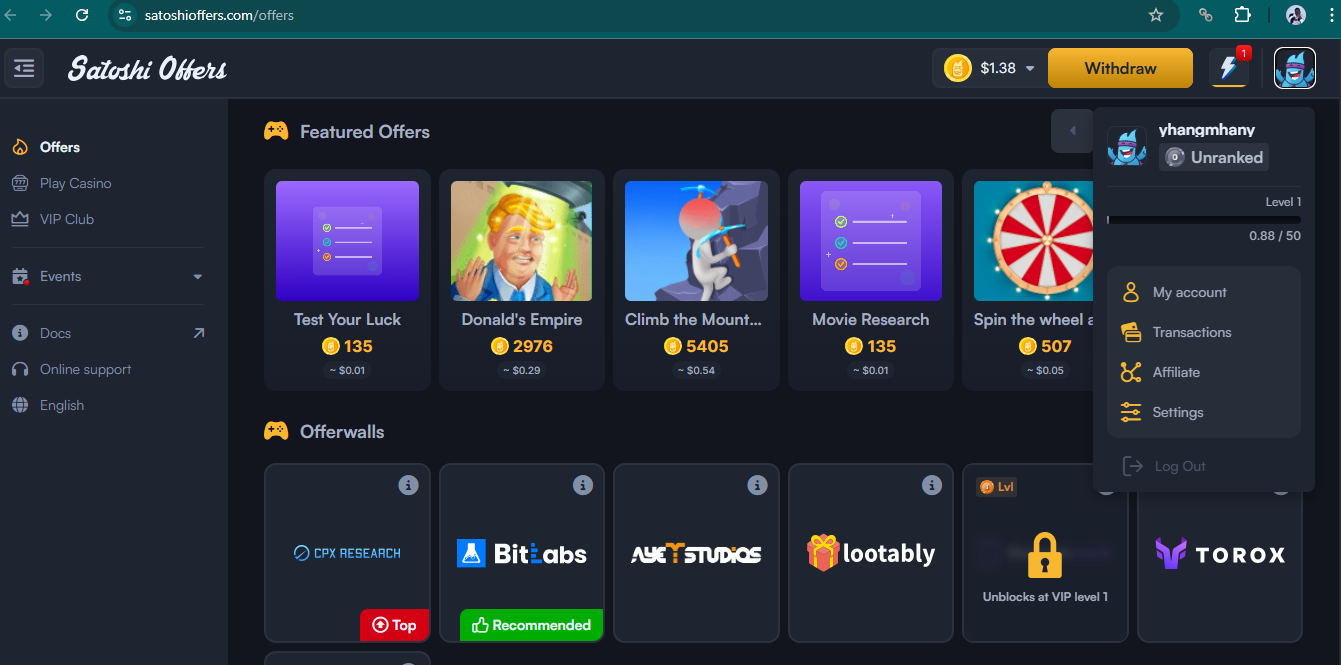Click the Docs info icon in sidebar
1341x665 pixels.
click(x=19, y=333)
